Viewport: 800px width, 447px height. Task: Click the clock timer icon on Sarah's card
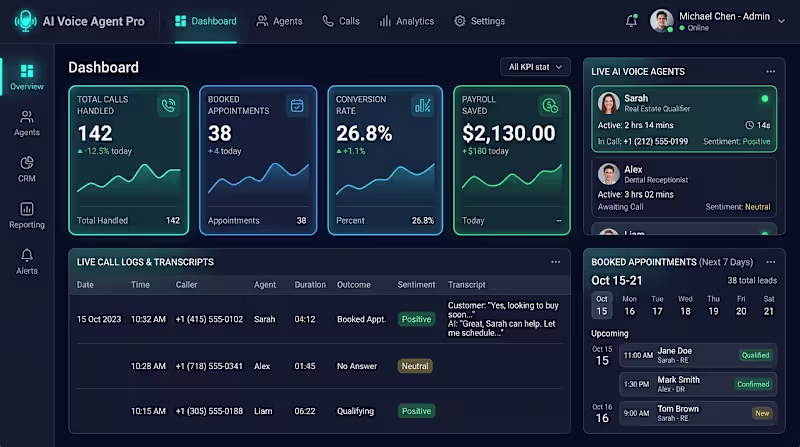point(749,125)
